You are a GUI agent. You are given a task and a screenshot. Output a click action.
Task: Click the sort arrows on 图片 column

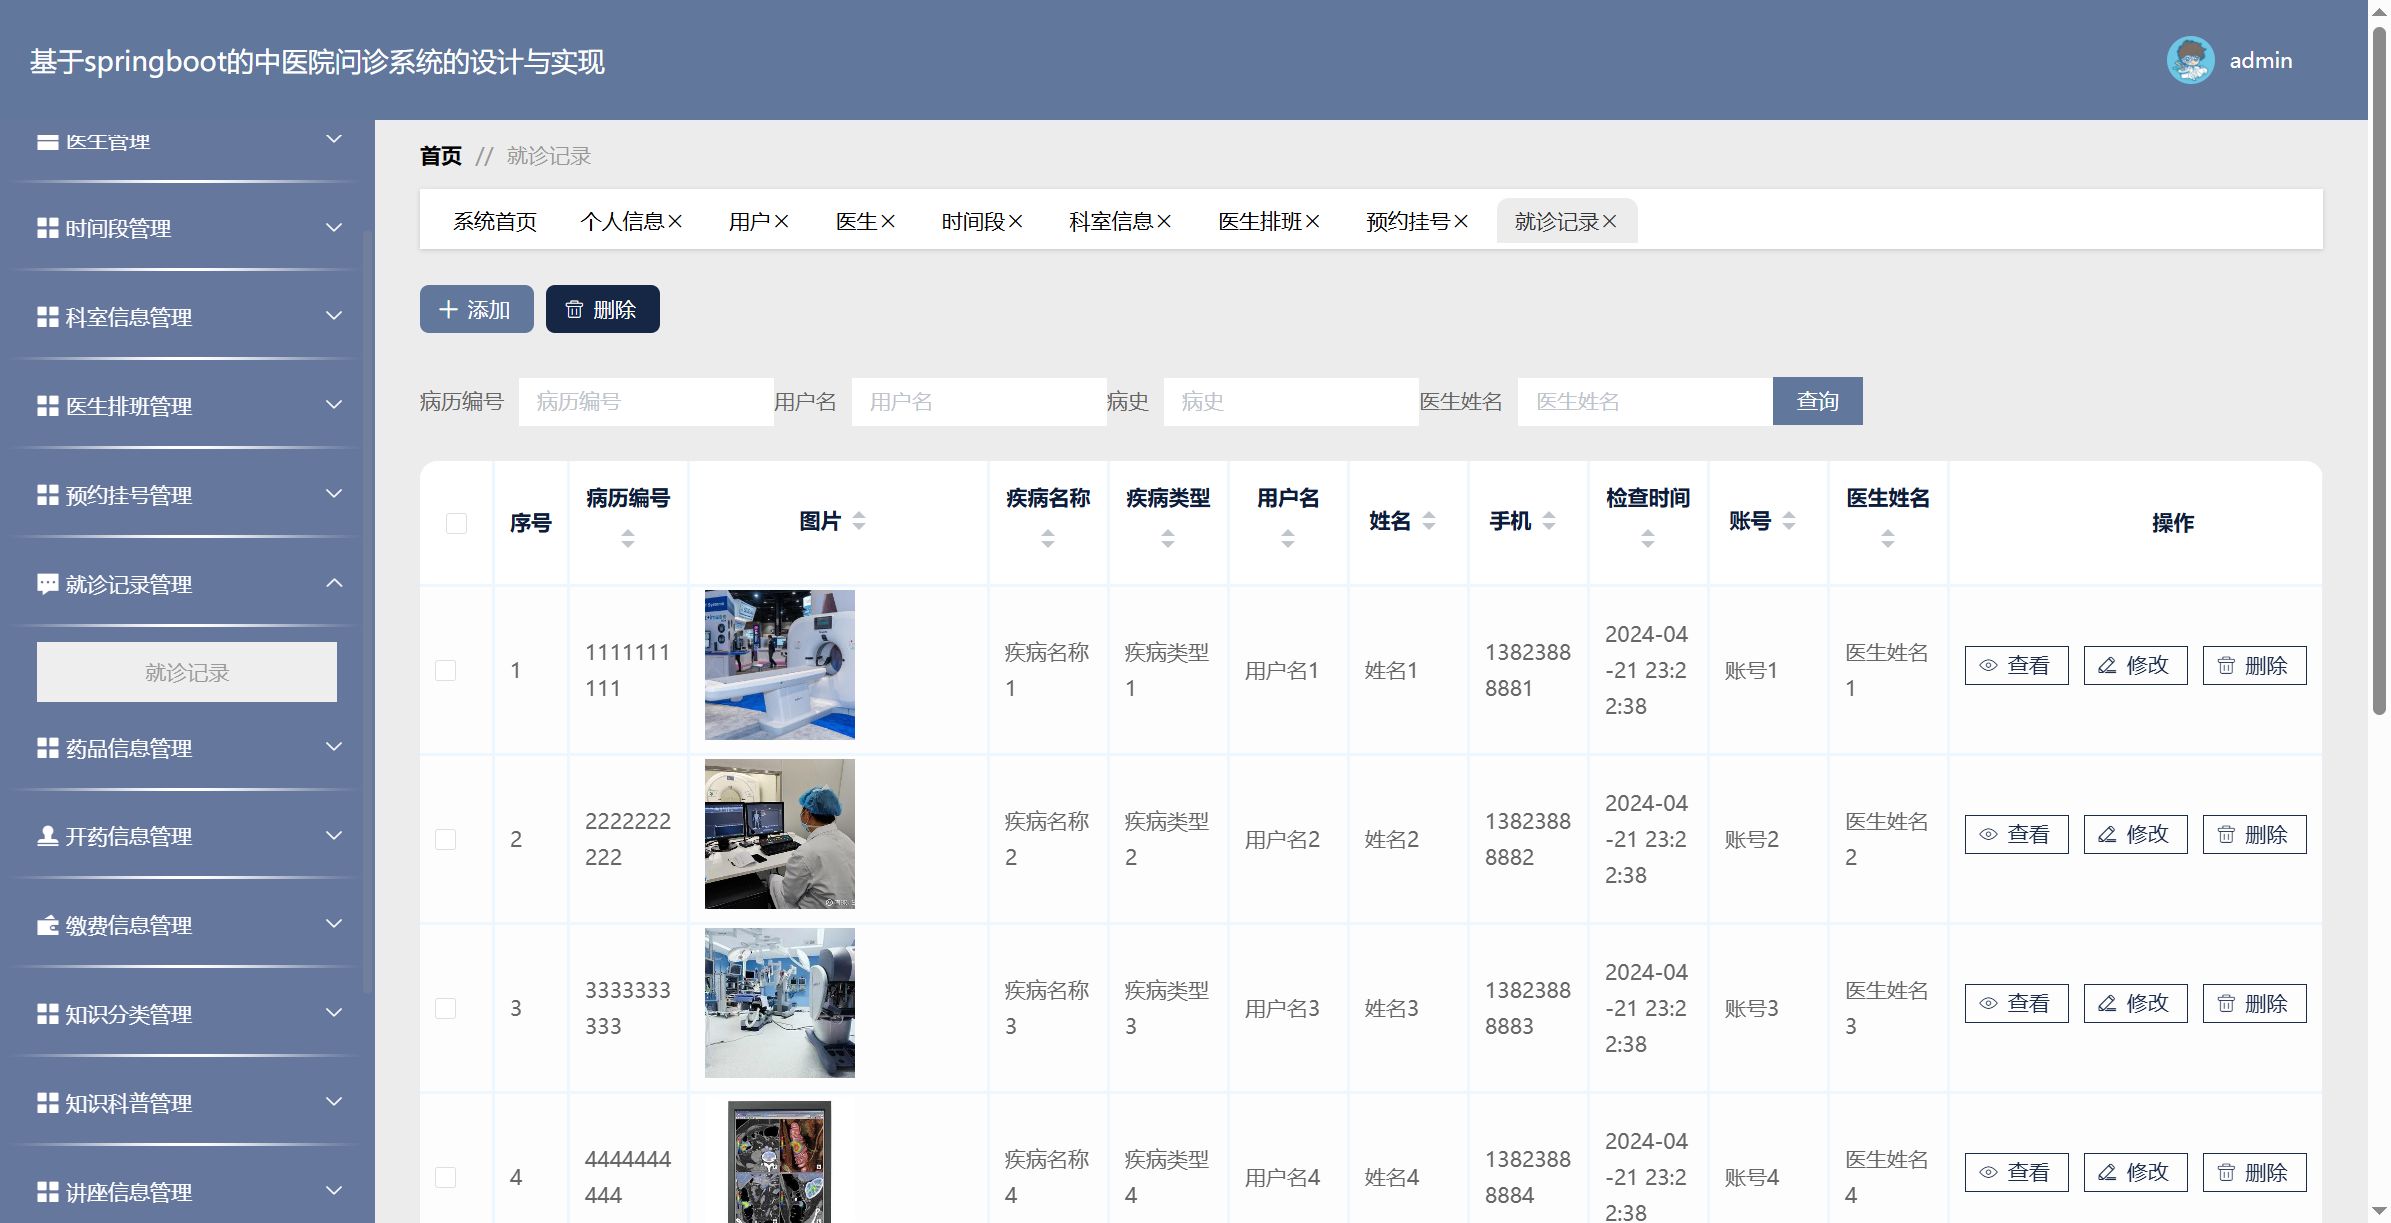tap(859, 521)
